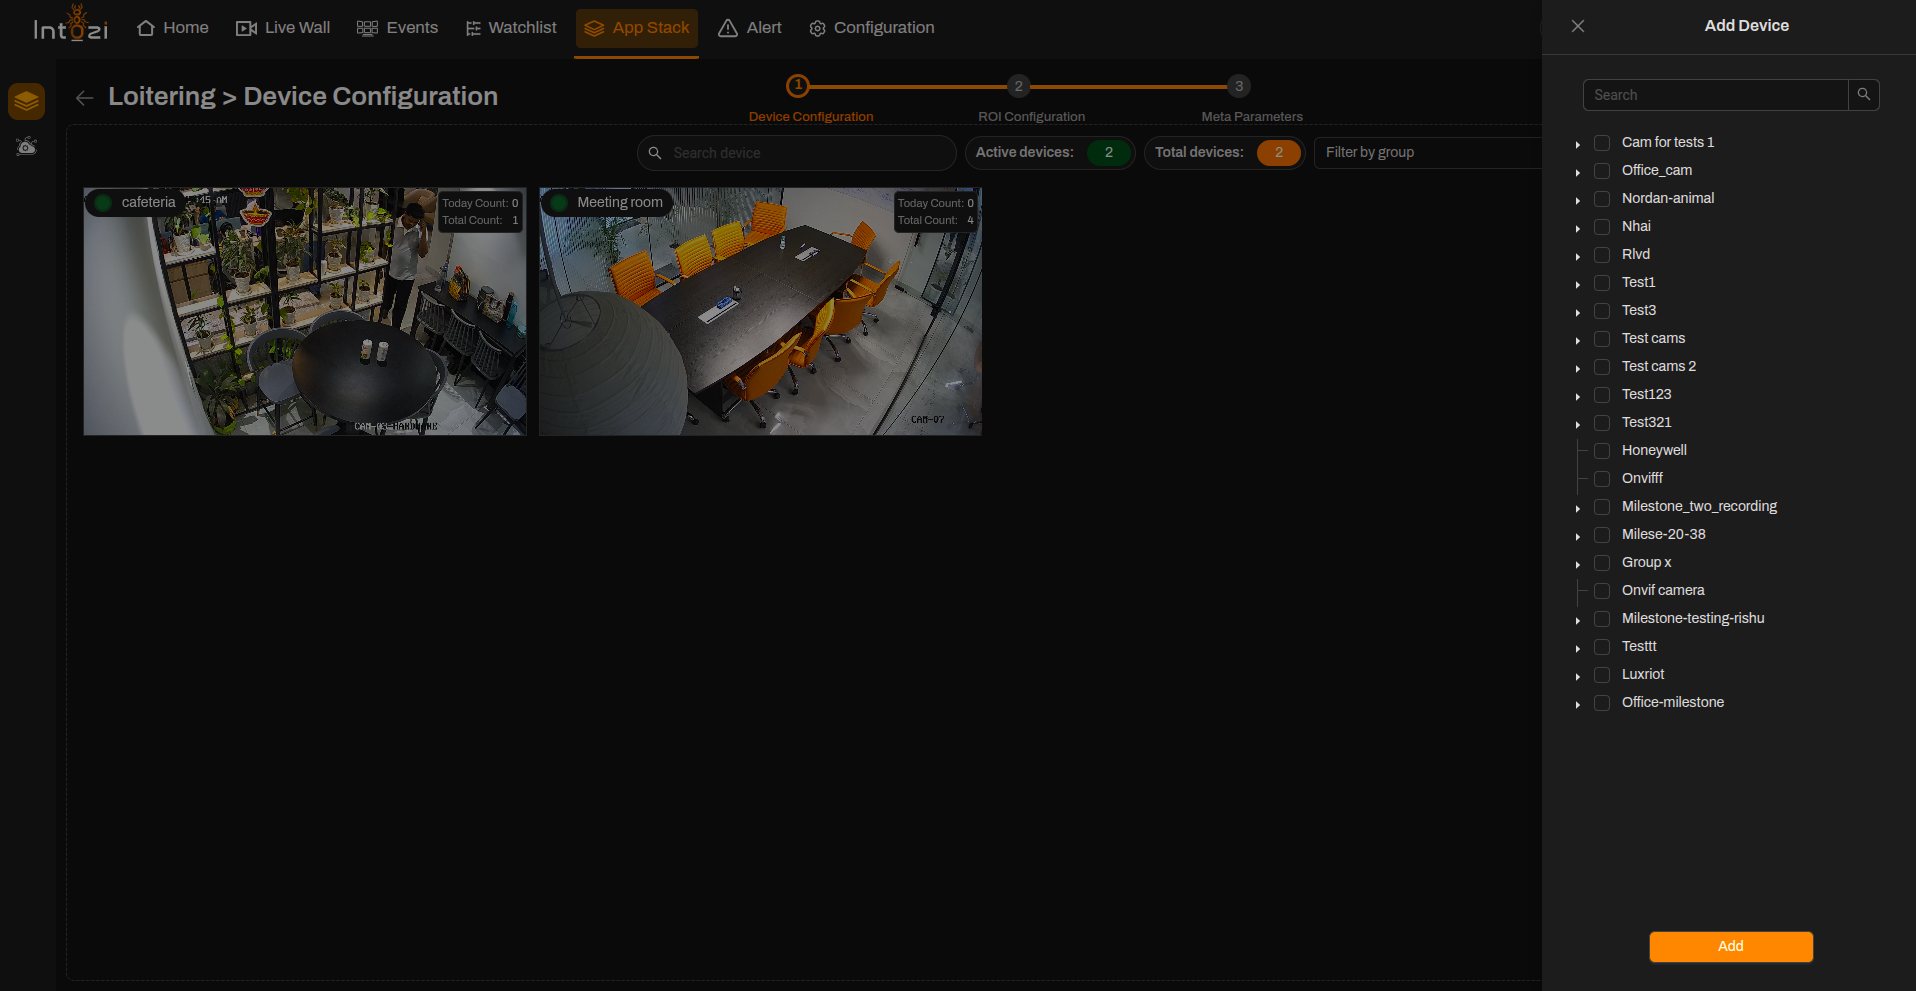Open the Meeting room camera thumbnail
This screenshot has width=1916, height=991.
[760, 311]
